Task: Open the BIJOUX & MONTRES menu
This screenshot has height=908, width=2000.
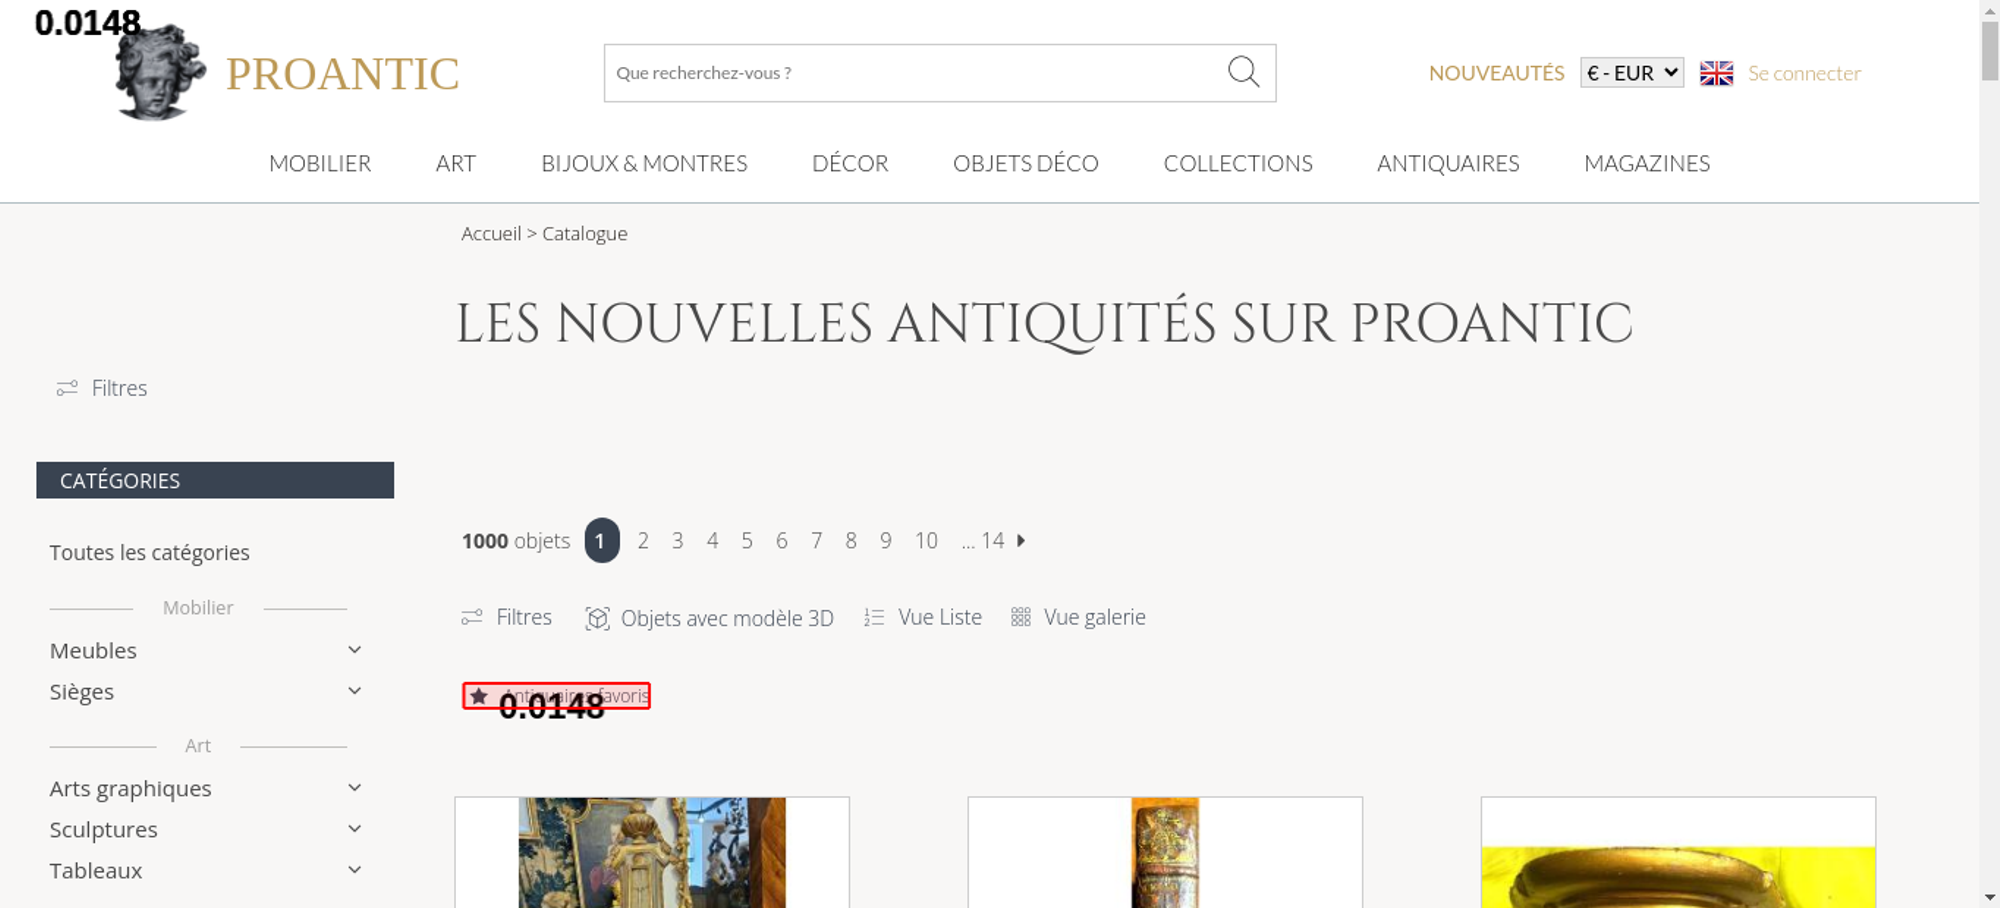Action: [x=644, y=163]
